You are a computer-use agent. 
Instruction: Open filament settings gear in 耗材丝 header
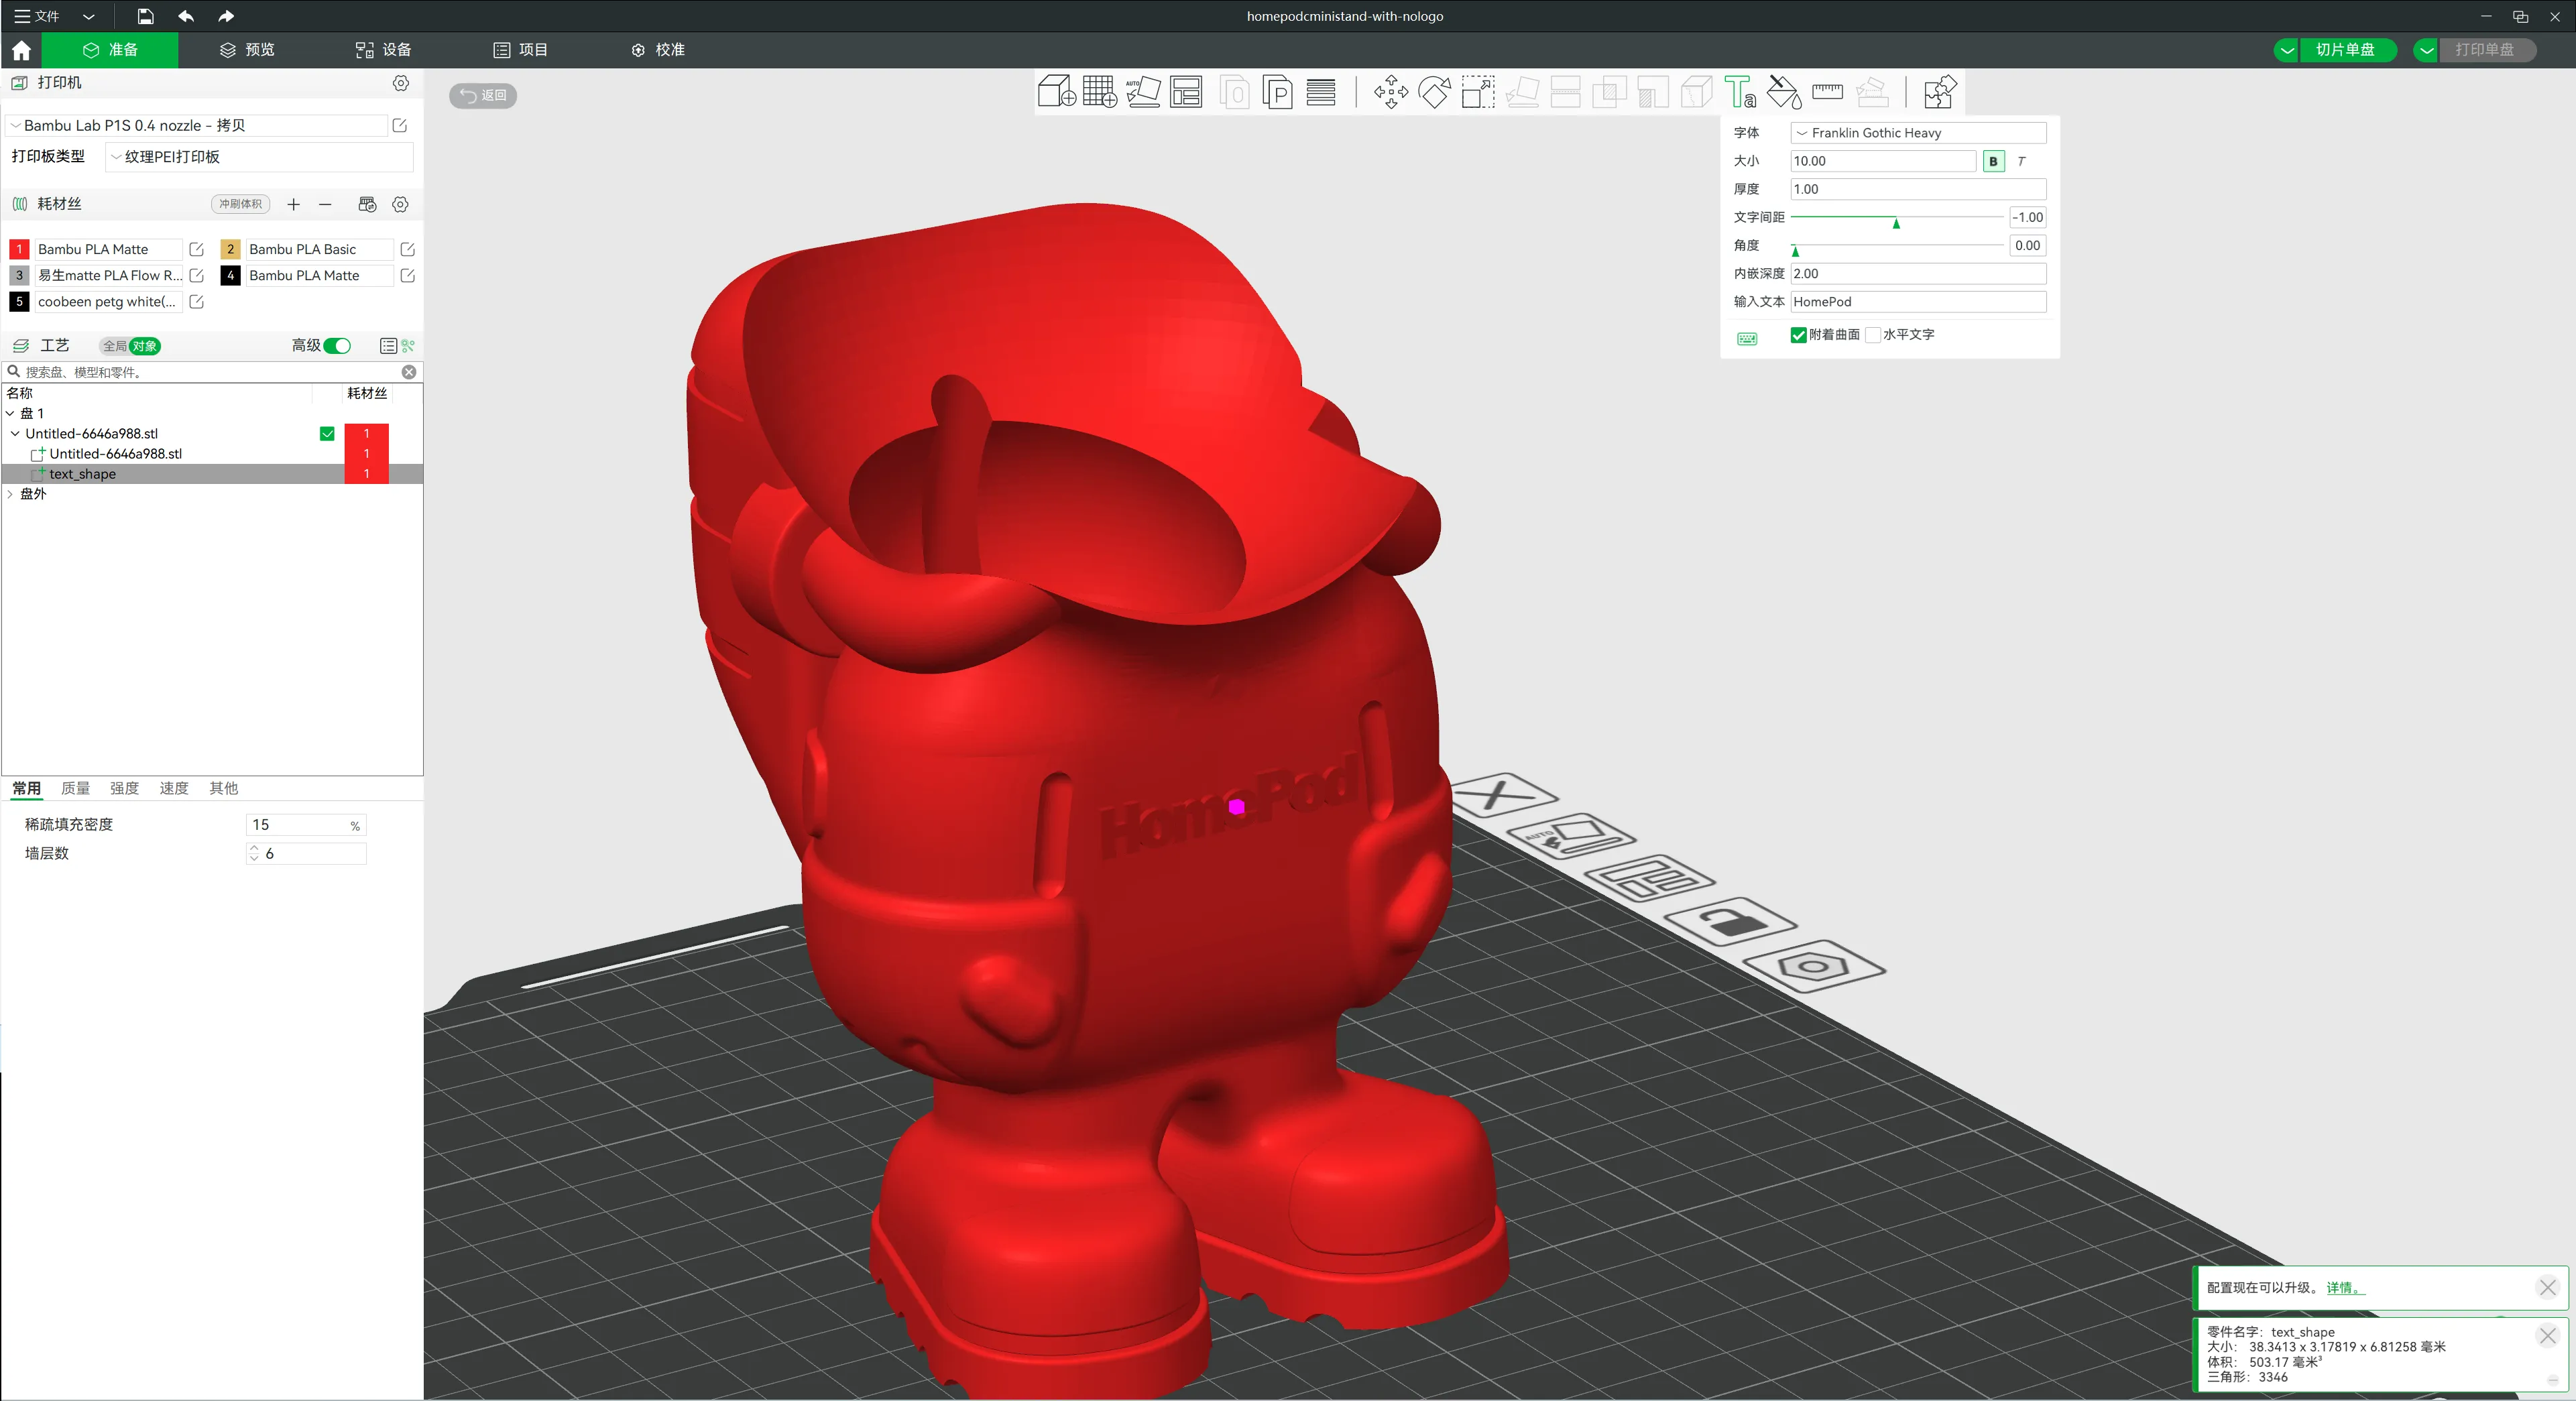pyautogui.click(x=401, y=204)
